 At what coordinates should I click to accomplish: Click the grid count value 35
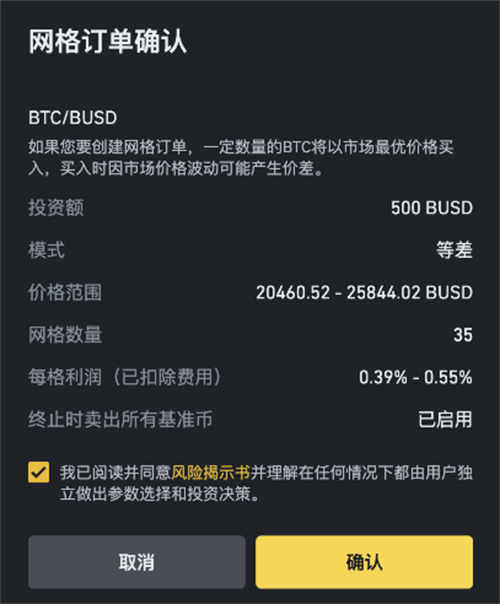pos(463,335)
